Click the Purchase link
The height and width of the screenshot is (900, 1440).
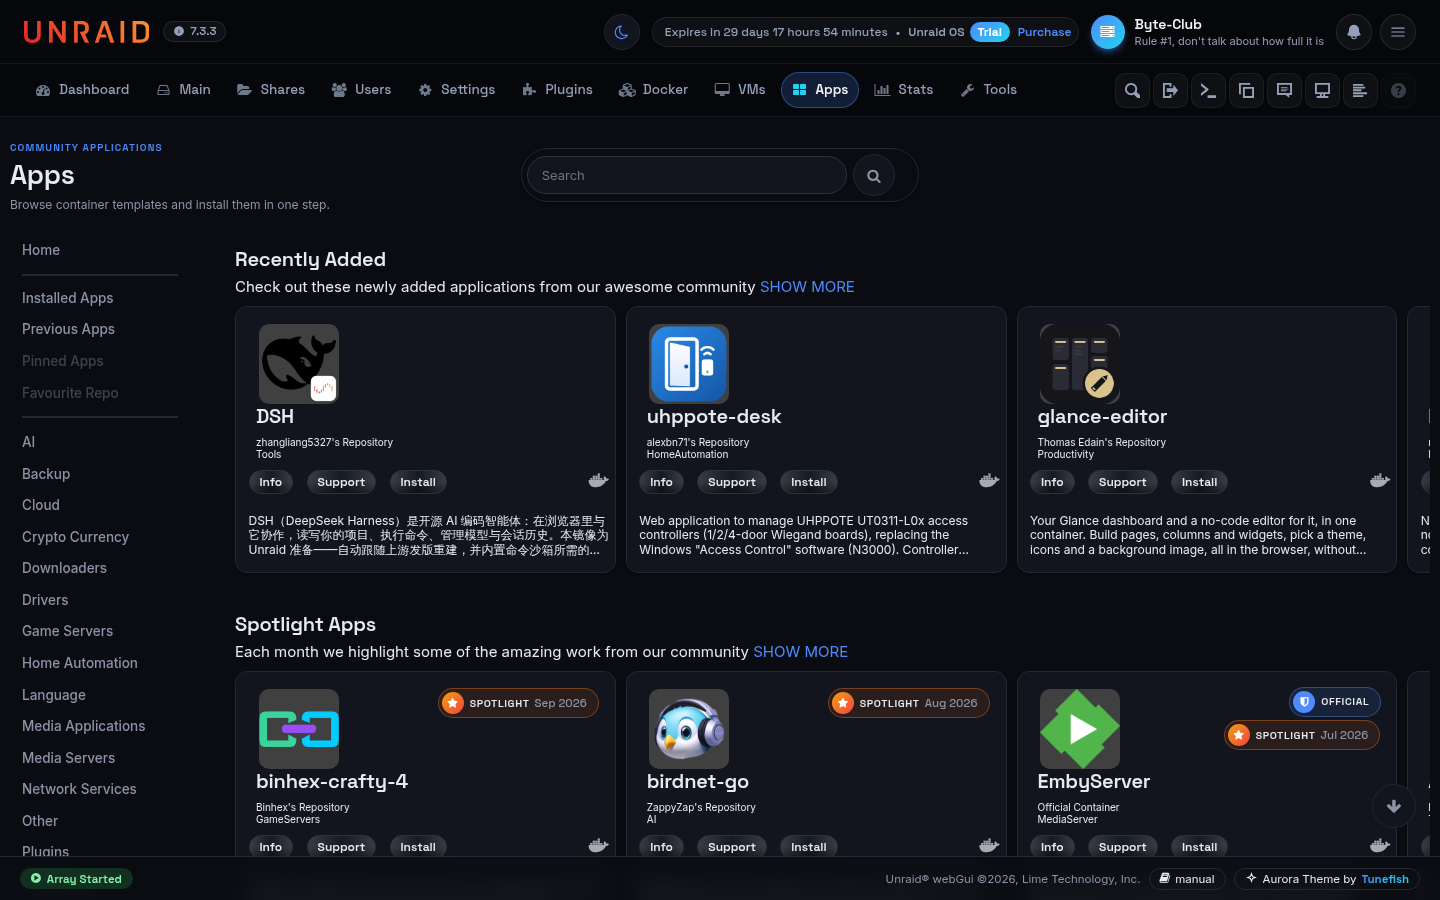[x=1044, y=32]
